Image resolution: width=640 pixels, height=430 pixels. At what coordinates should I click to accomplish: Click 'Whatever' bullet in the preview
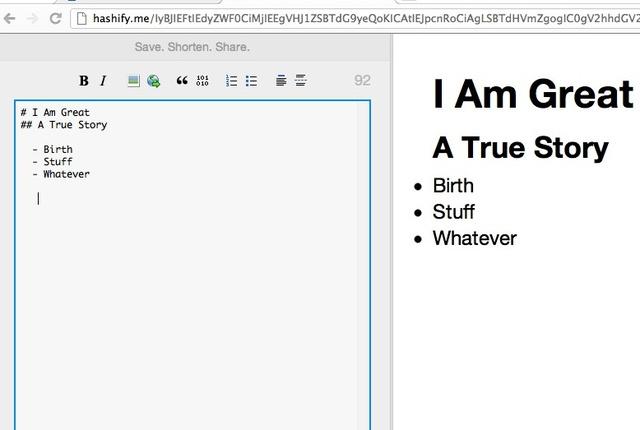(x=475, y=238)
